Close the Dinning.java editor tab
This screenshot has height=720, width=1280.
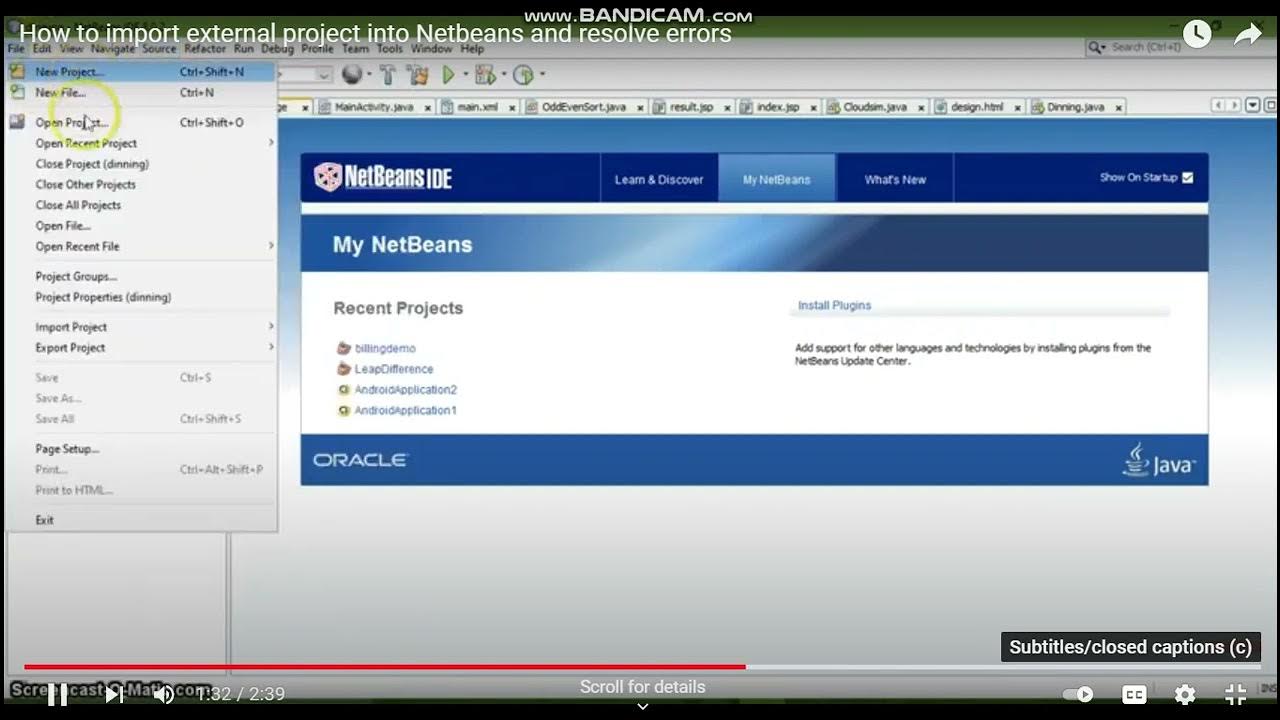[1118, 107]
